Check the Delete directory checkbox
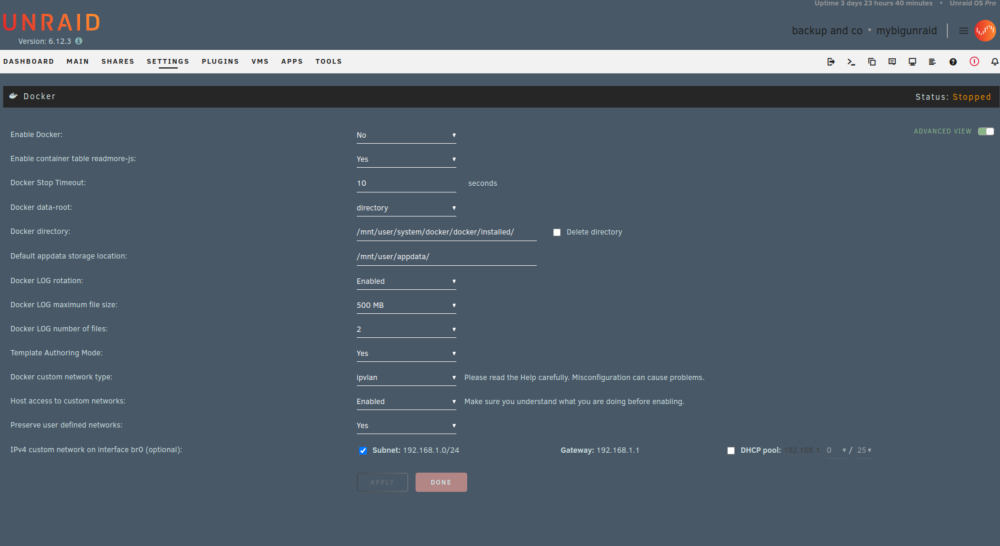1000x546 pixels. pos(557,232)
